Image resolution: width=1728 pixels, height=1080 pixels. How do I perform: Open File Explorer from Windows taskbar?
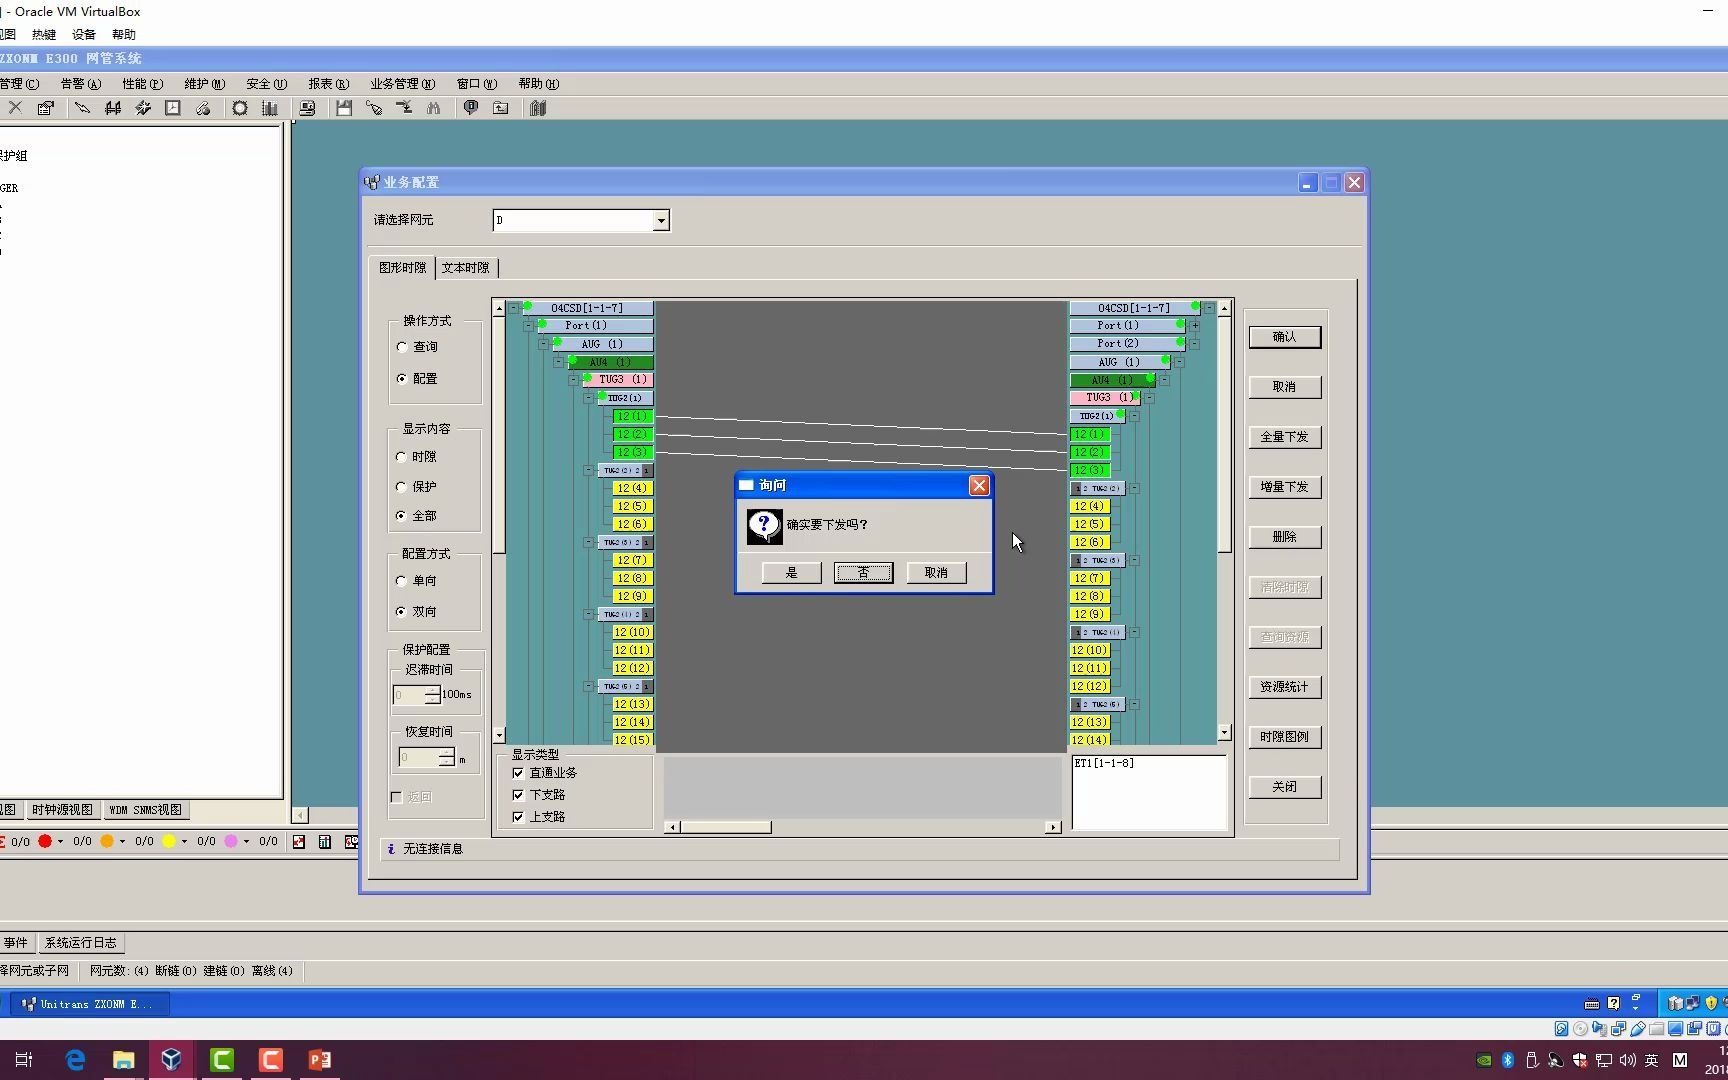pyautogui.click(x=123, y=1060)
